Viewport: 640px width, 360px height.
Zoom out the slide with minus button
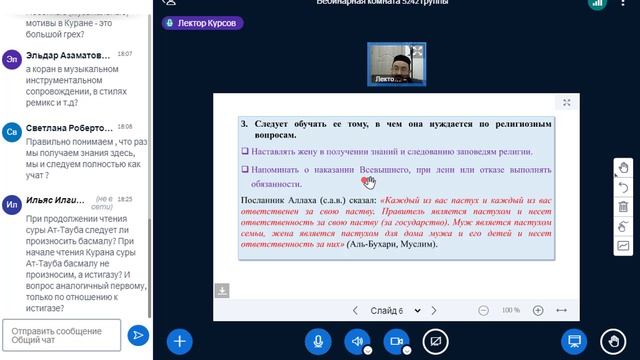(483, 311)
